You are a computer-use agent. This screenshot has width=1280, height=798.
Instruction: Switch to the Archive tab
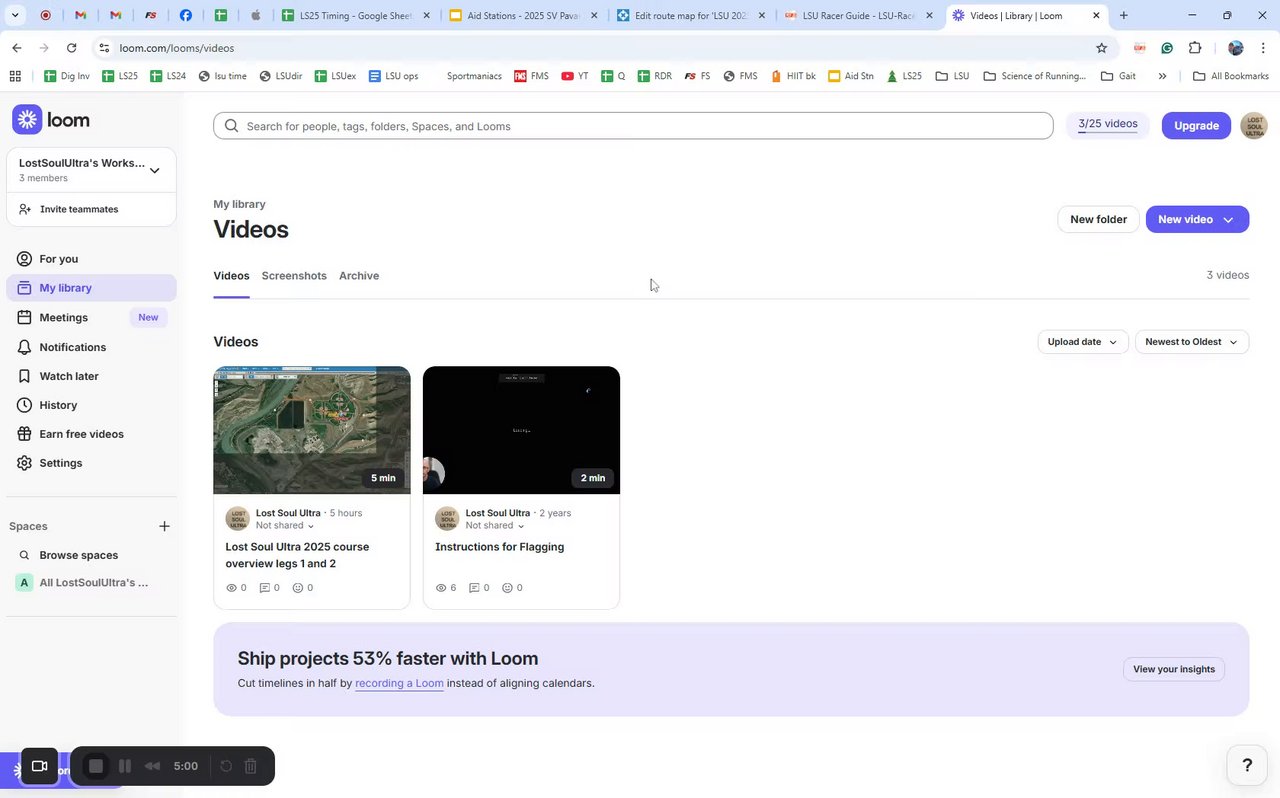[359, 276]
